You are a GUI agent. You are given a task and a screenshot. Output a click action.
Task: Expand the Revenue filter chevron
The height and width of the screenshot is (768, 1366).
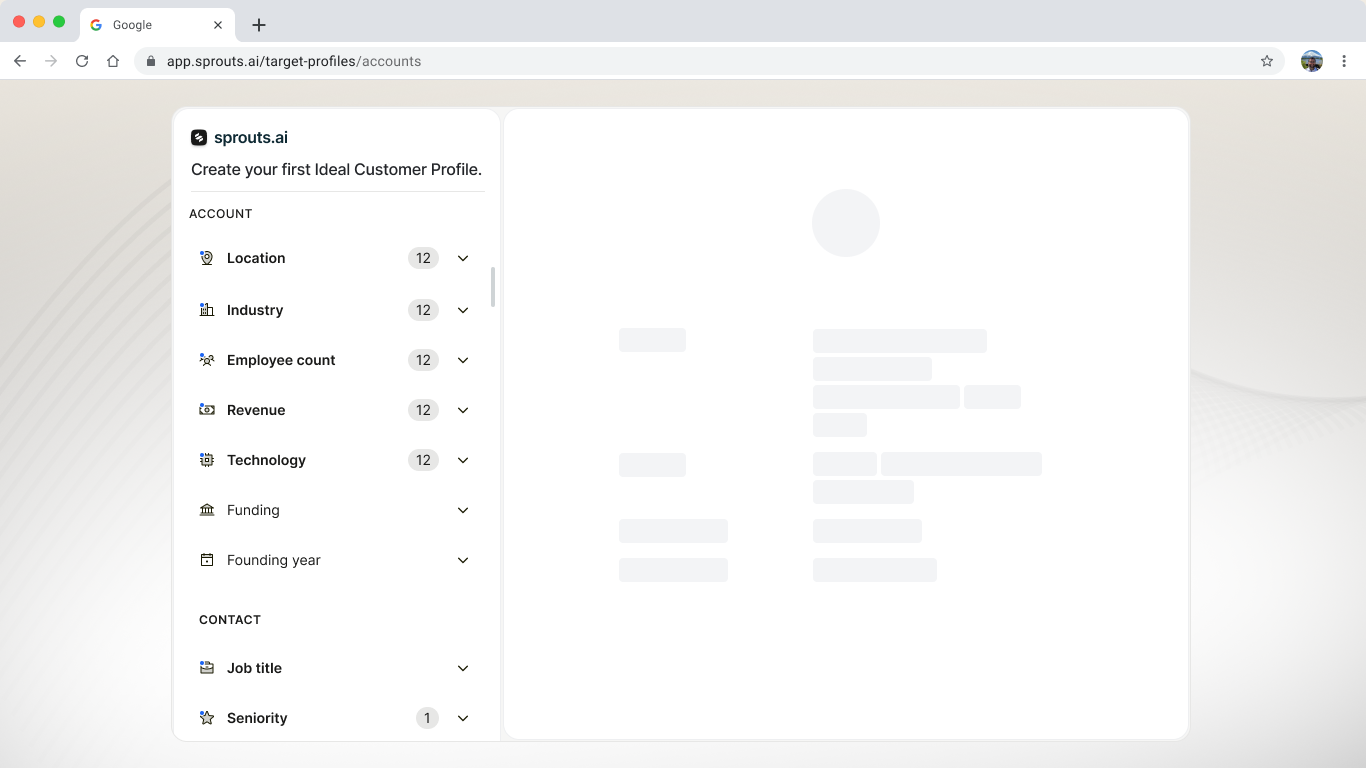pyautogui.click(x=463, y=410)
